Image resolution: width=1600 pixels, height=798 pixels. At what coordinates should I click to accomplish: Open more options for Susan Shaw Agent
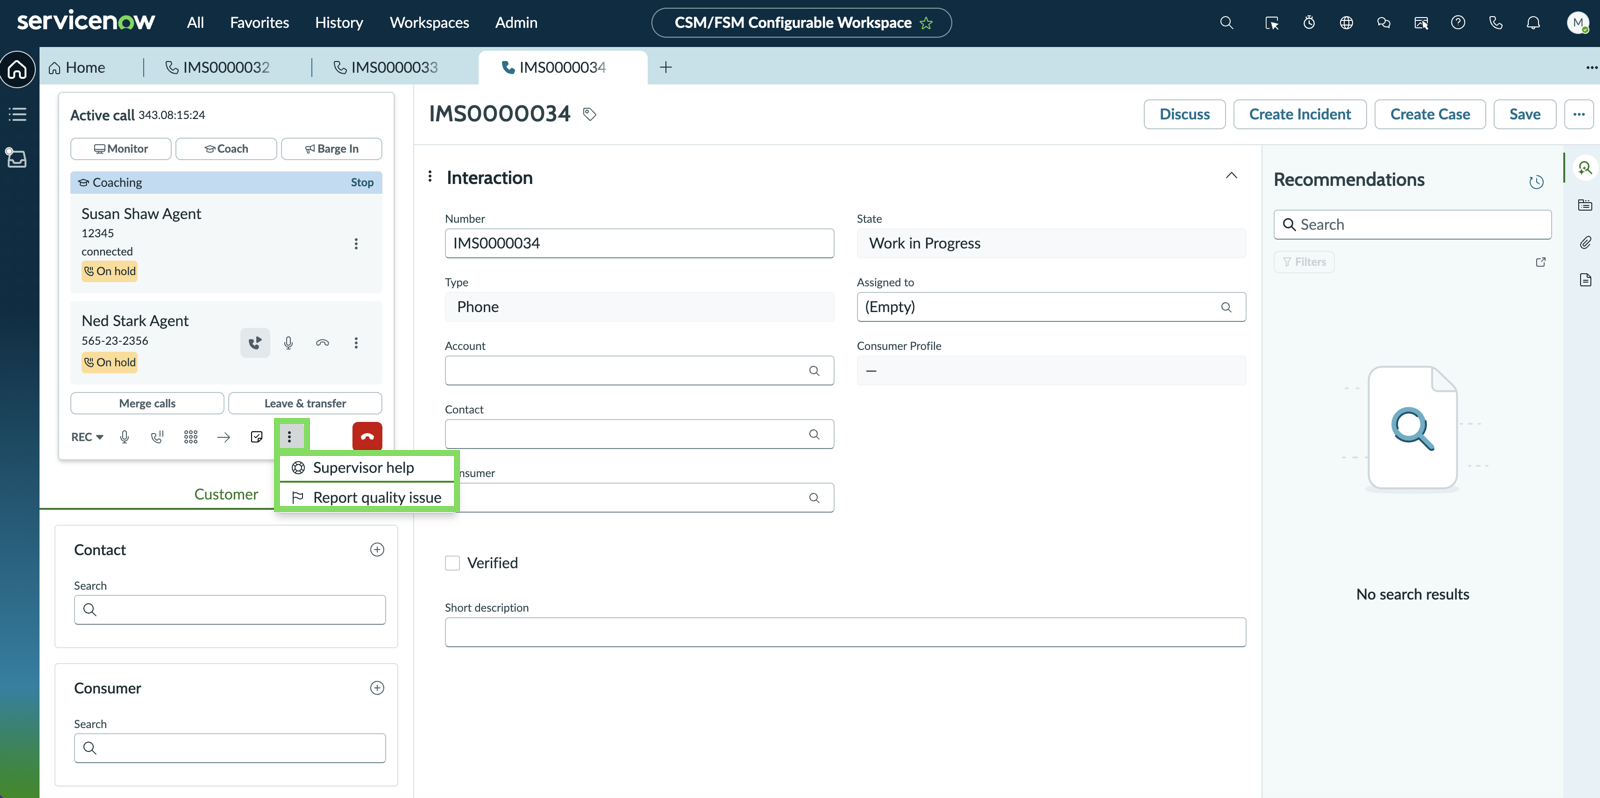(x=356, y=244)
